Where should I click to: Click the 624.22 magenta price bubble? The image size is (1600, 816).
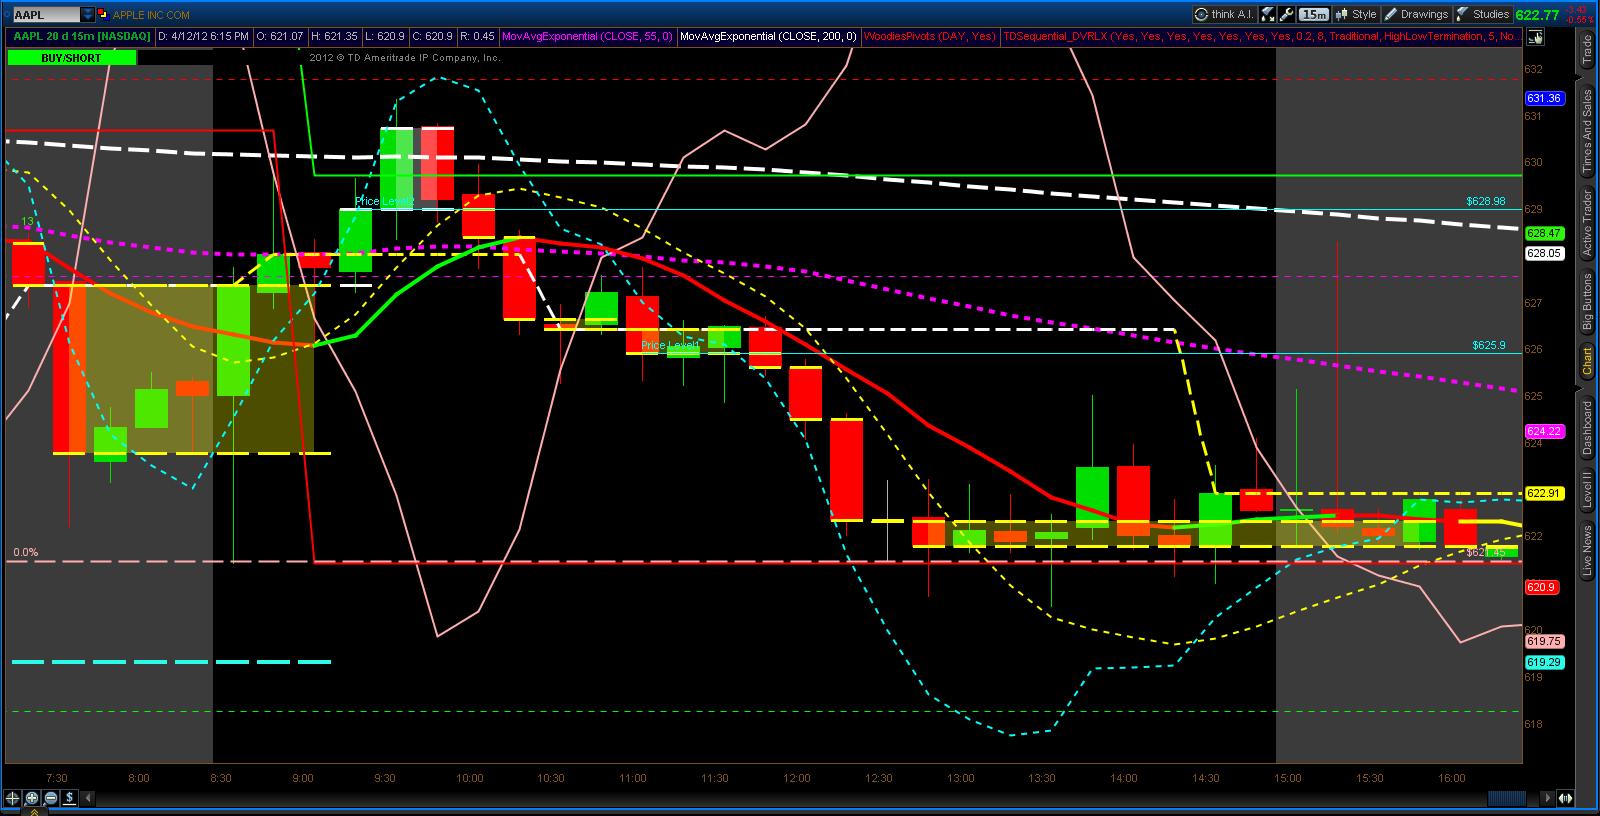[x=1544, y=431]
